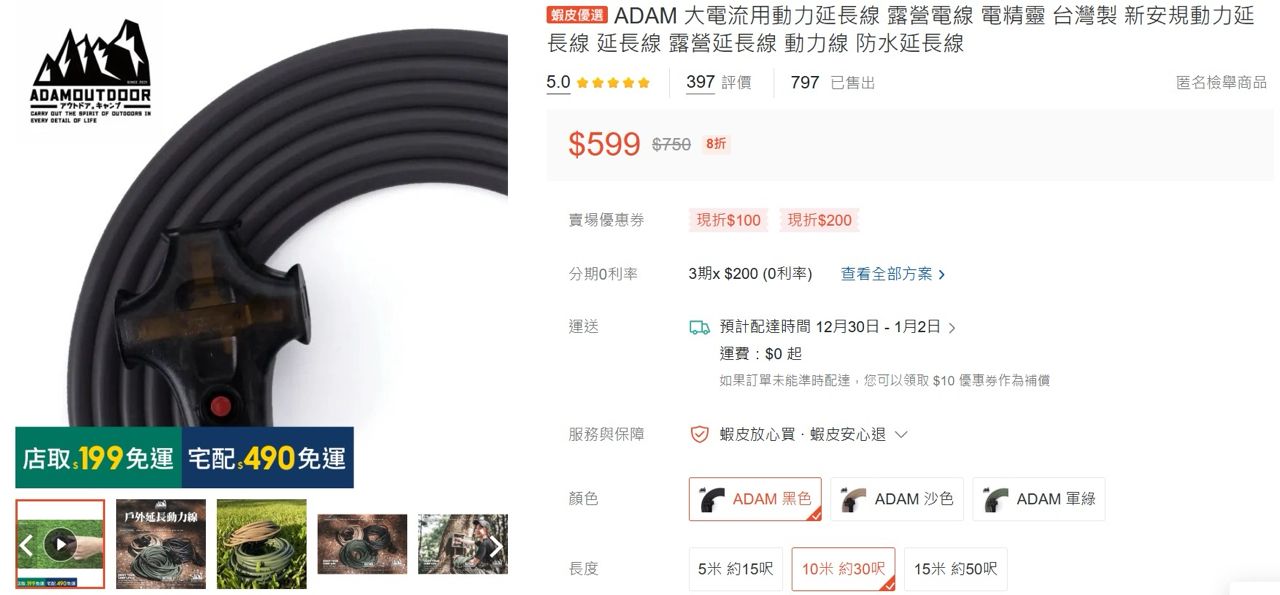Show previous product thumbnails with left arrow
1280x595 pixels.
click(27, 545)
